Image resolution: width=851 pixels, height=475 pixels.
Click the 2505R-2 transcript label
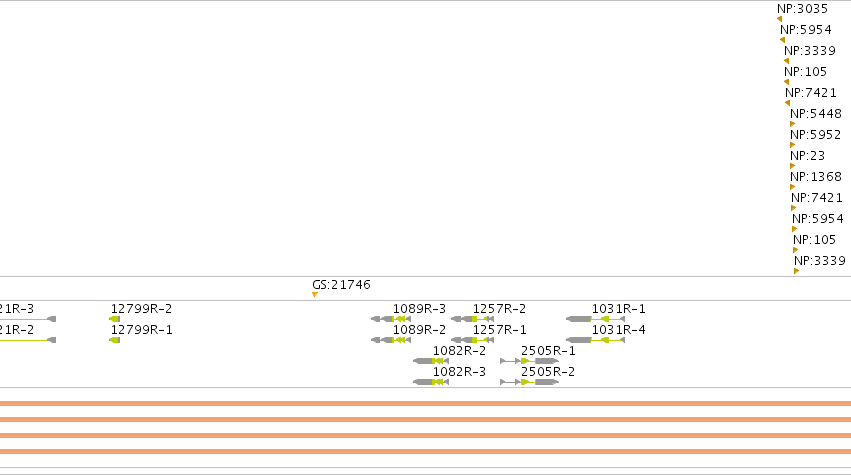tap(548, 372)
